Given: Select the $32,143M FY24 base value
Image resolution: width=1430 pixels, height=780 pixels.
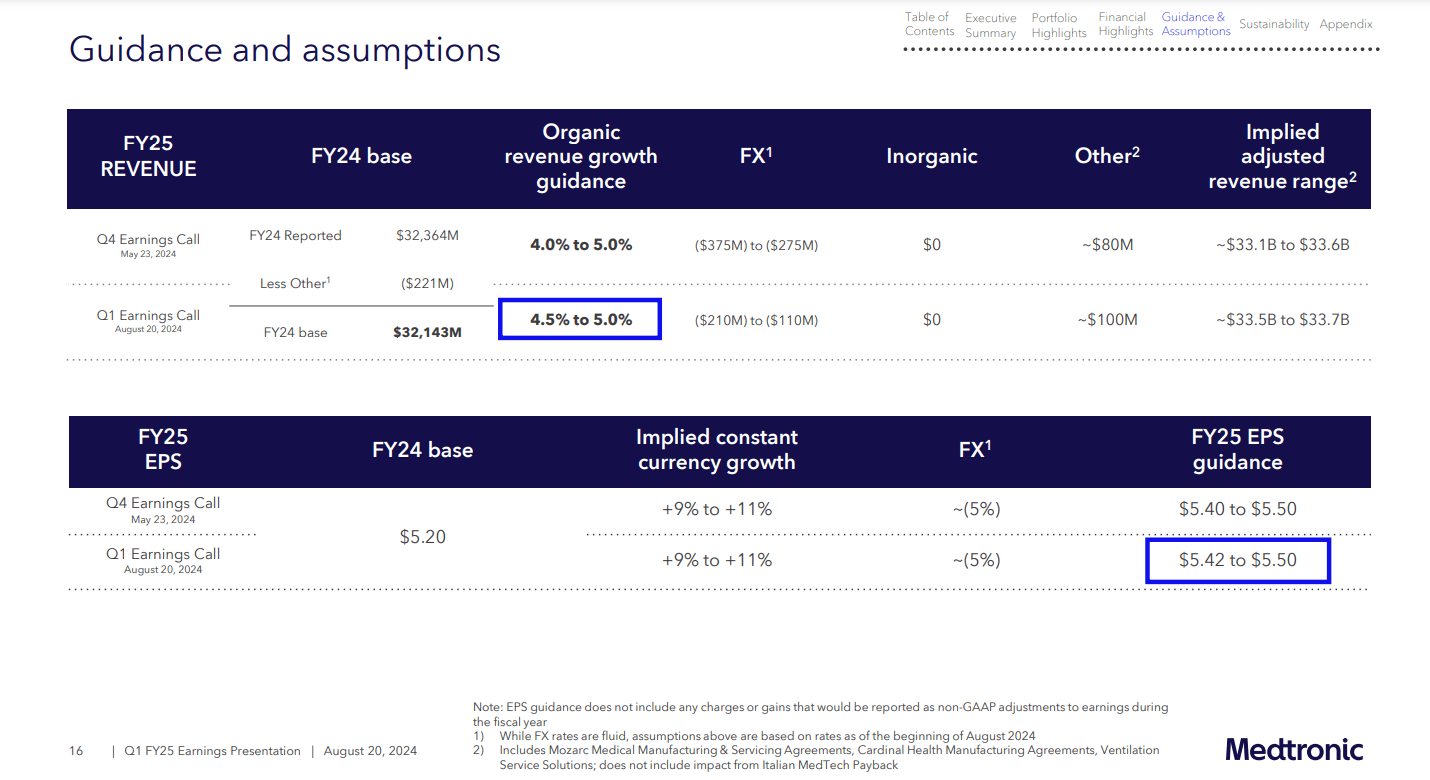Looking at the screenshot, I should (x=427, y=332).
